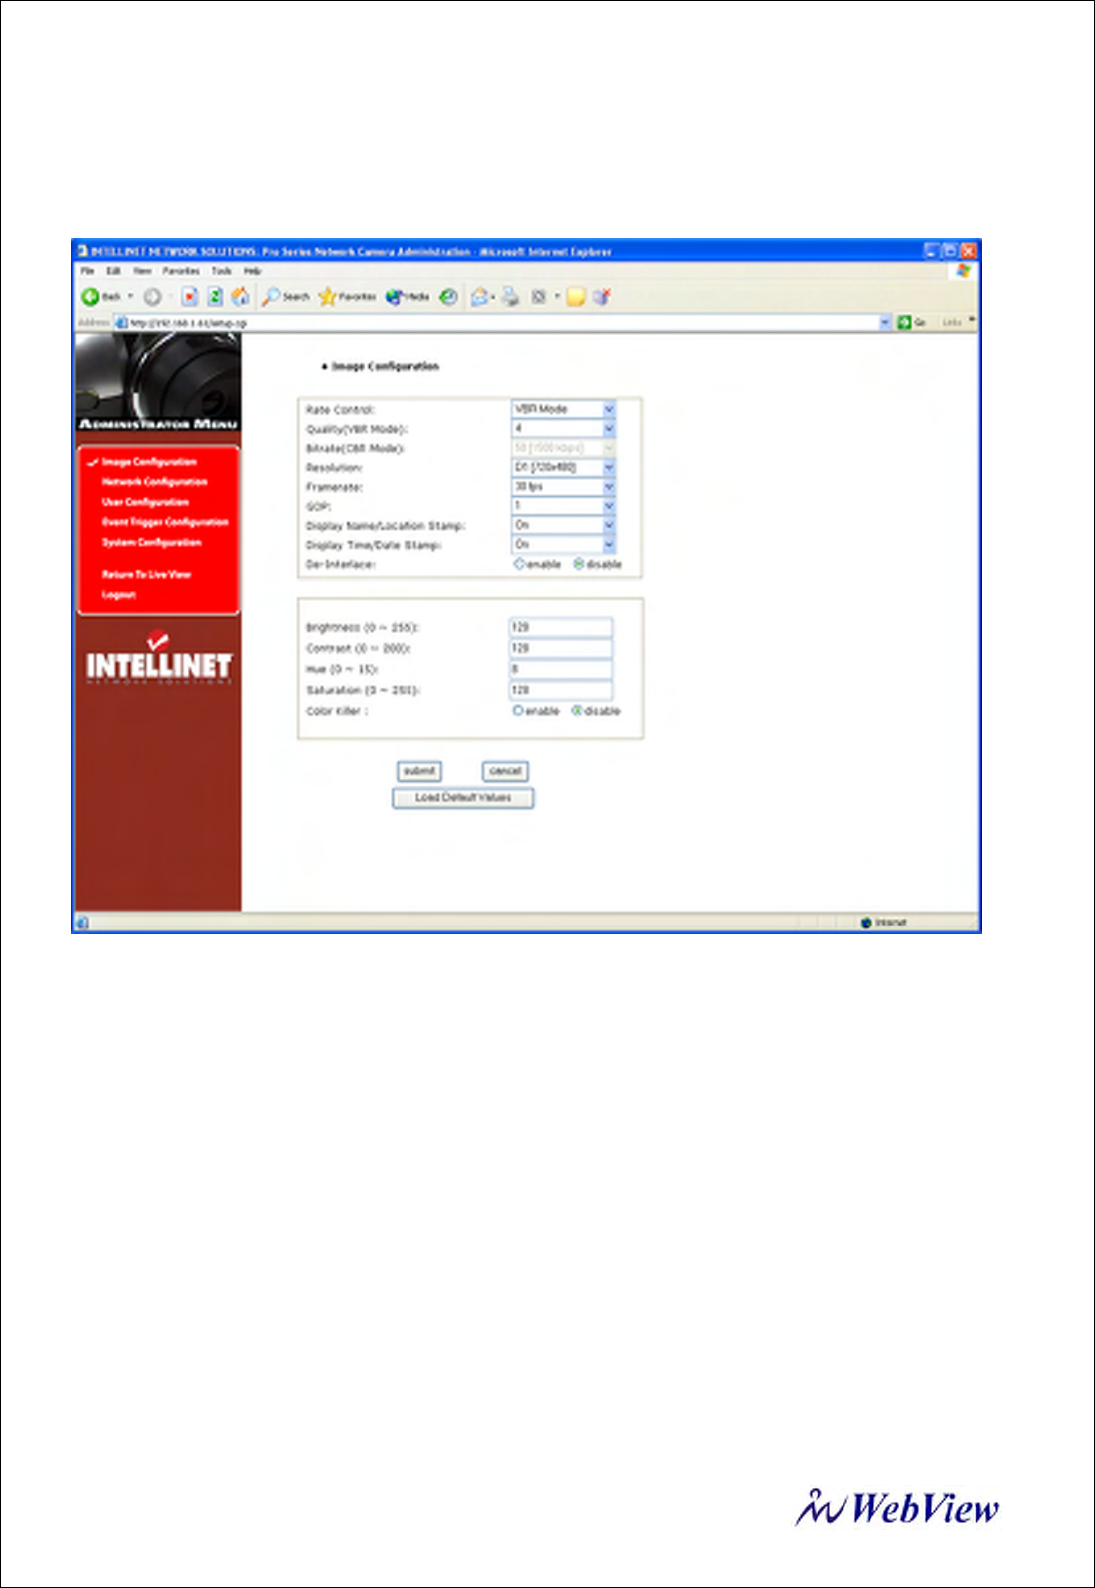1095x1588 pixels.
Task: Click the Contrast input field
Action: click(561, 648)
